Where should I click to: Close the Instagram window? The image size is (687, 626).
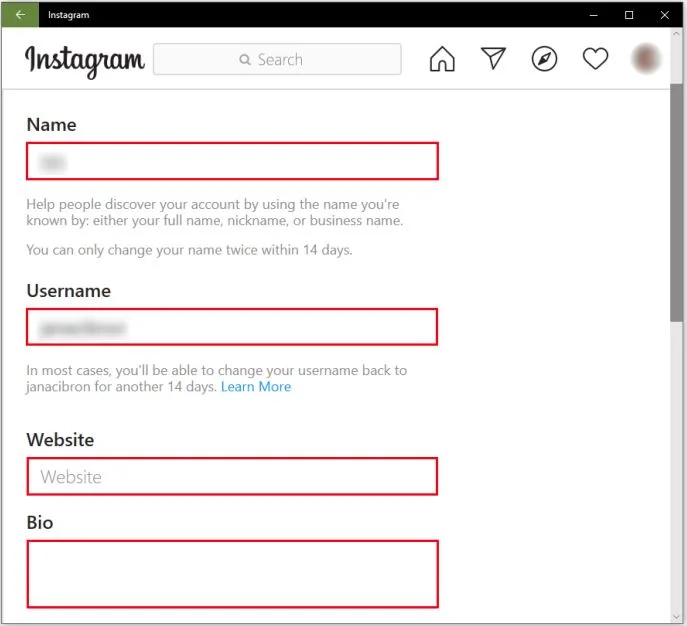point(665,15)
